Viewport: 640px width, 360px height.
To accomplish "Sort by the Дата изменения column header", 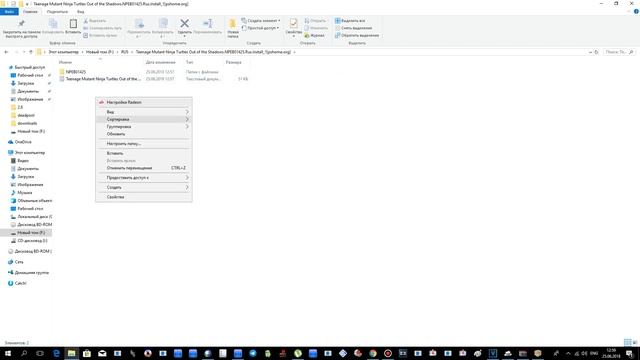I will (160, 62).
